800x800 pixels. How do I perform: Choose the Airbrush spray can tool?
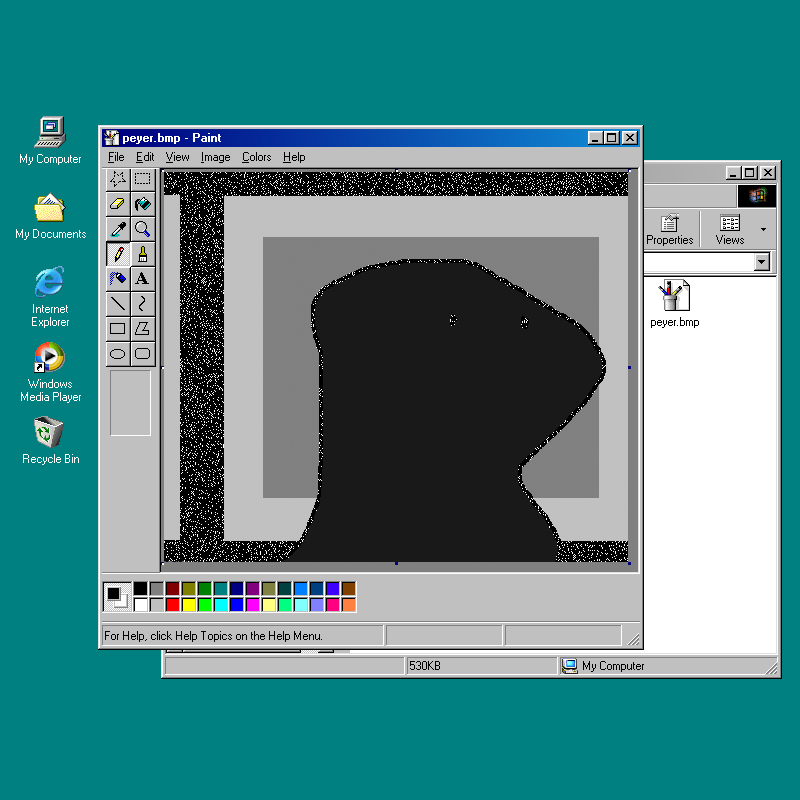tap(118, 279)
